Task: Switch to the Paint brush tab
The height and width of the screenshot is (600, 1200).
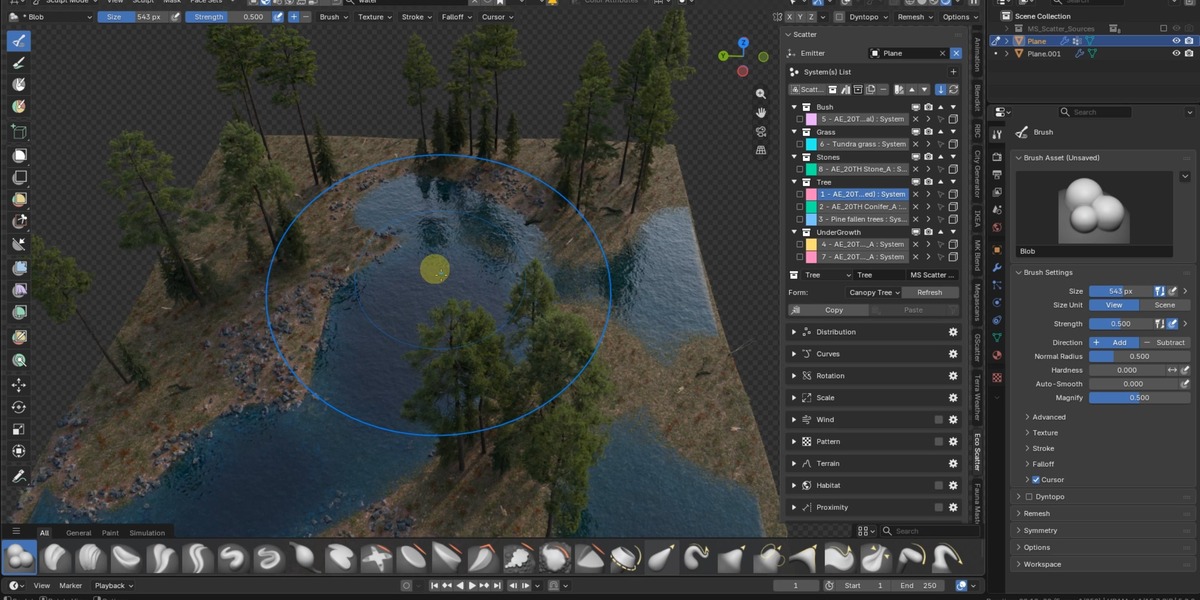Action: pos(110,533)
